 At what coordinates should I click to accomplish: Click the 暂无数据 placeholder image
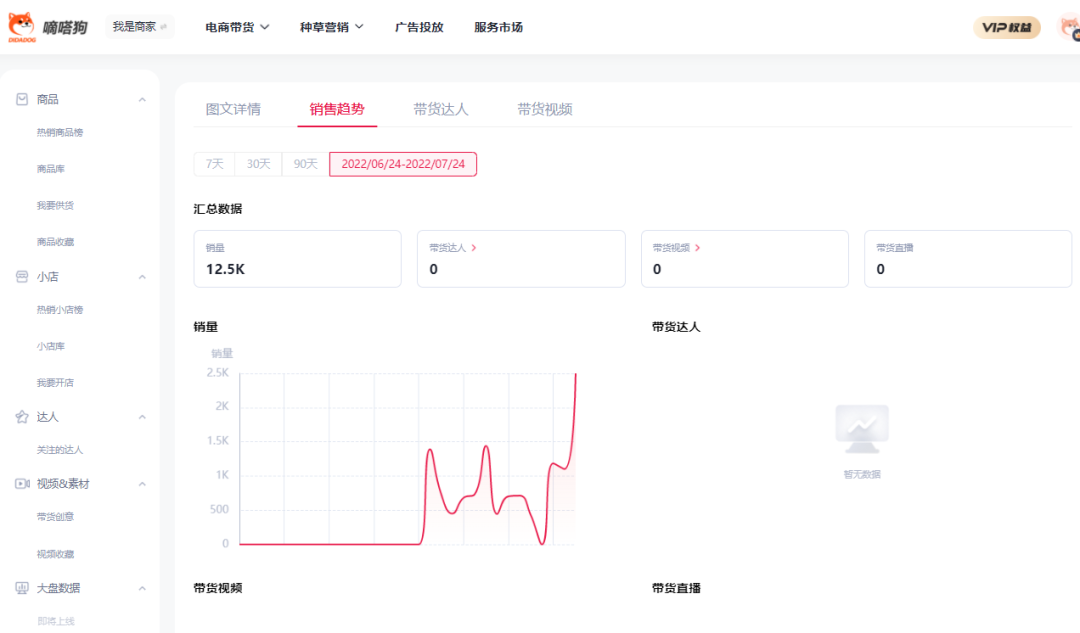[862, 428]
